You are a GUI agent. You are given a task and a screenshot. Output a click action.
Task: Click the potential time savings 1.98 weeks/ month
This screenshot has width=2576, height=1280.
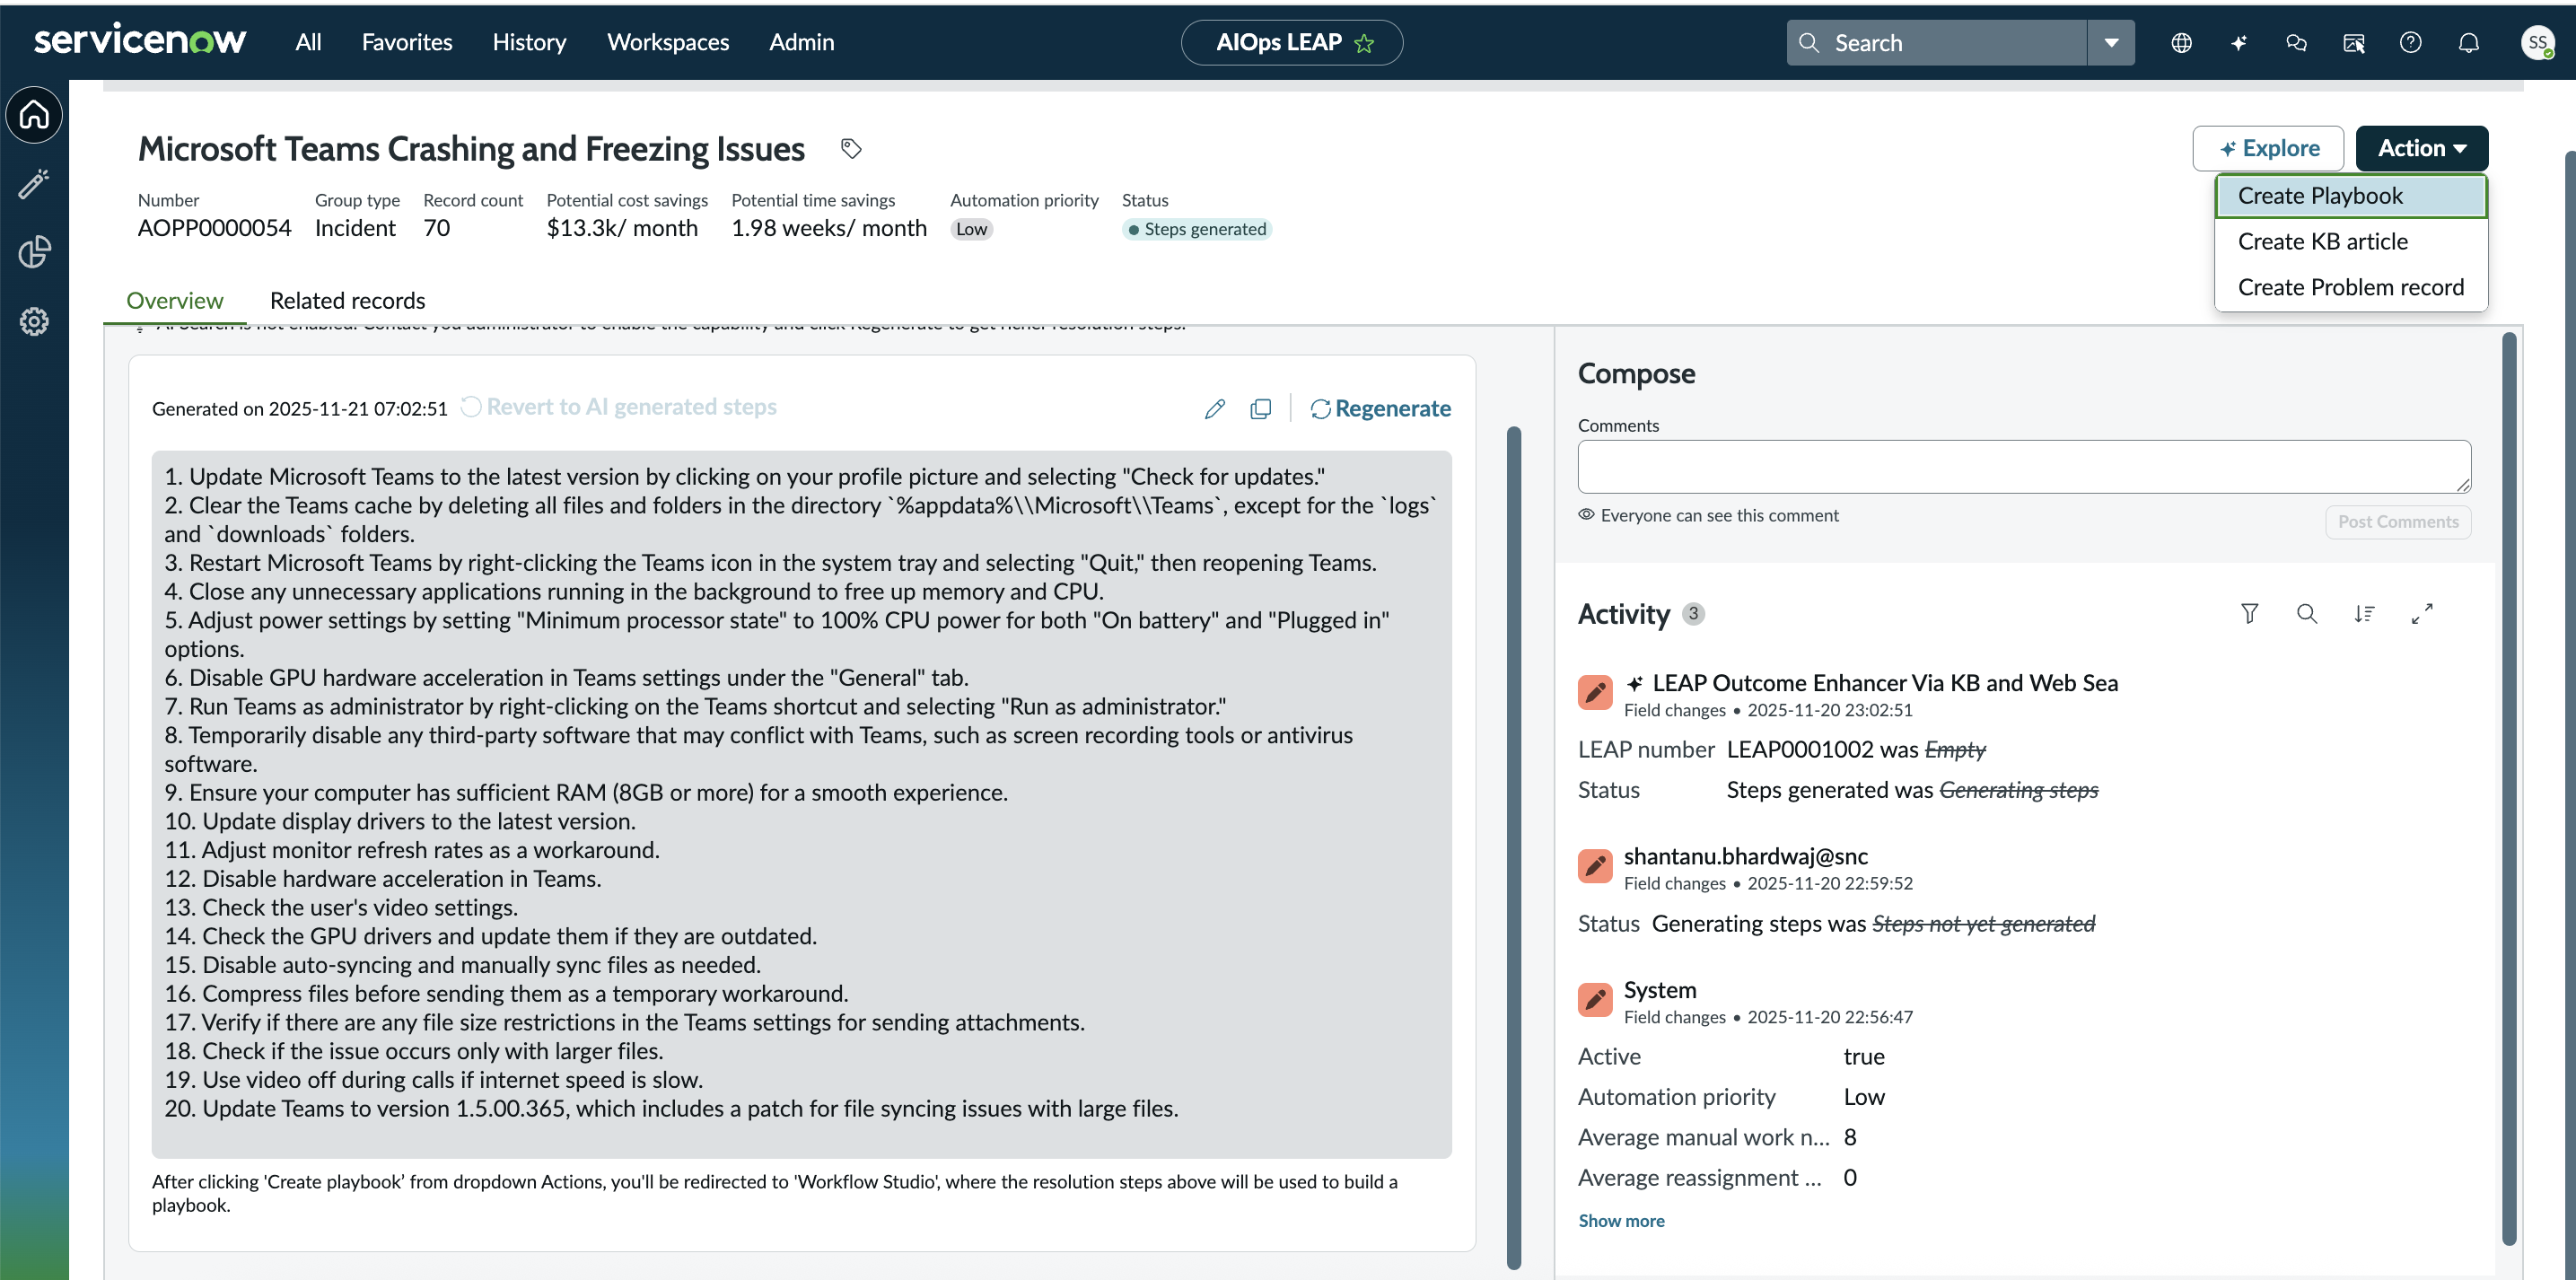tap(829, 229)
